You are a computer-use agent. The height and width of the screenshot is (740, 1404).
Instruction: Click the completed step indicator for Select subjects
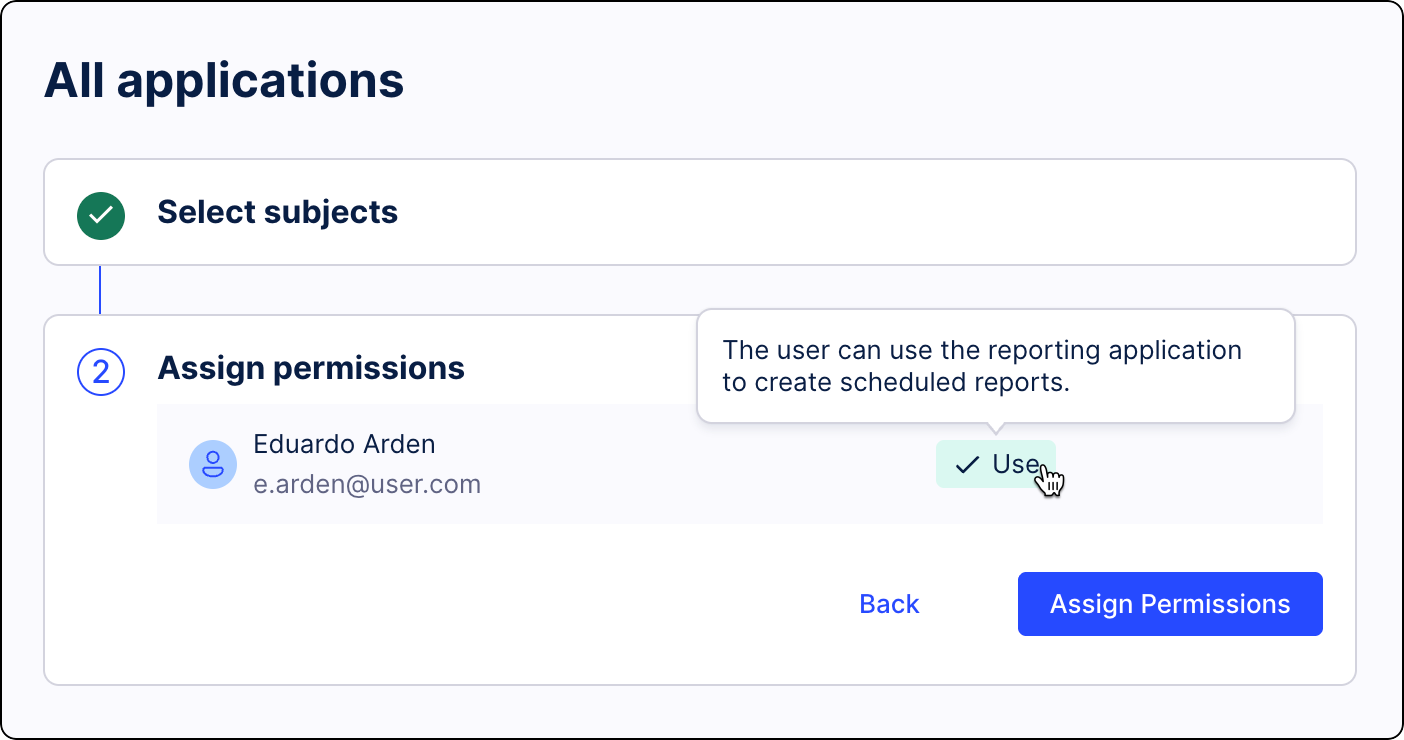100,212
